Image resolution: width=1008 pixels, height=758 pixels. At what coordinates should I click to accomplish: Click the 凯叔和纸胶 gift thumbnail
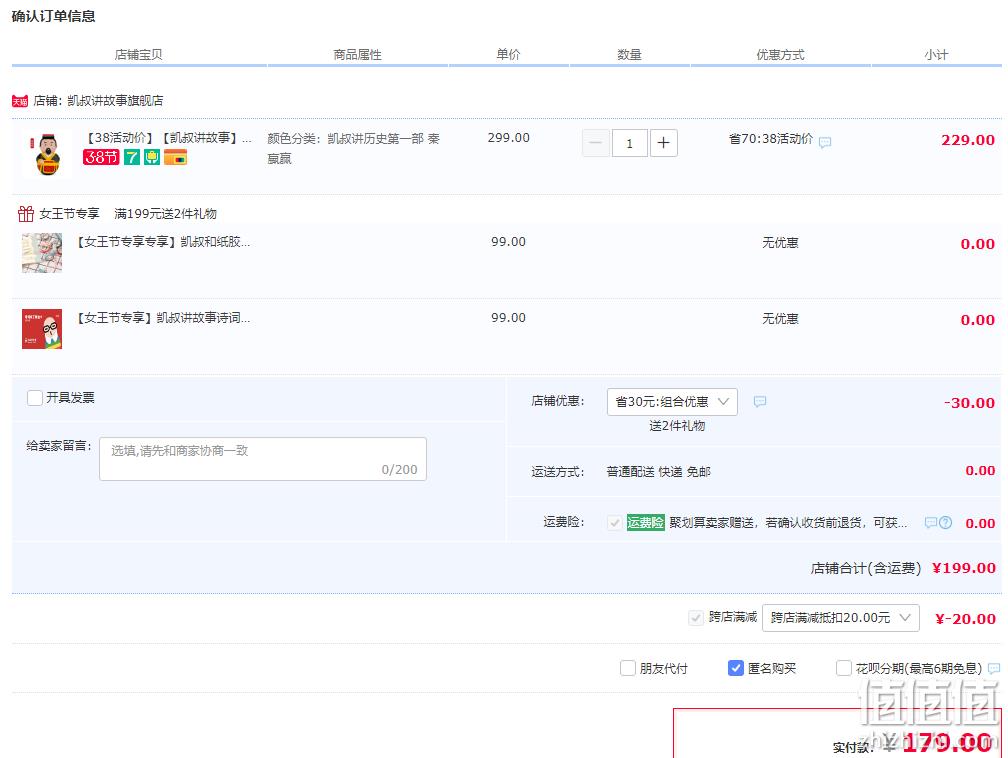pos(42,253)
